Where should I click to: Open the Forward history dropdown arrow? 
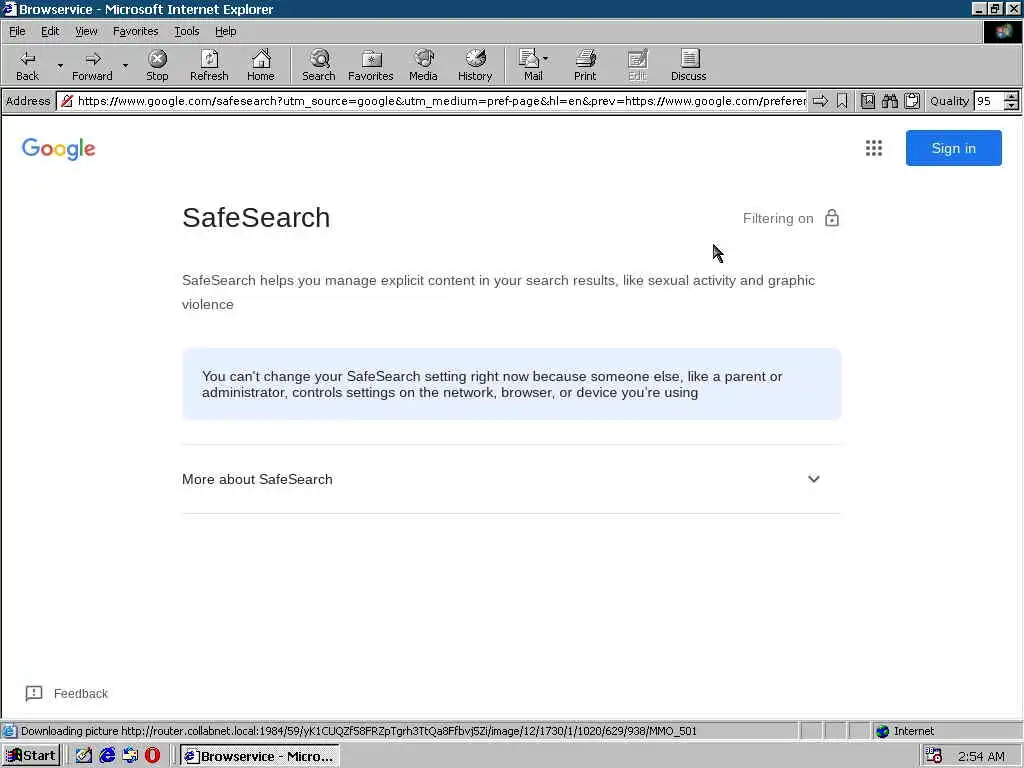click(125, 65)
